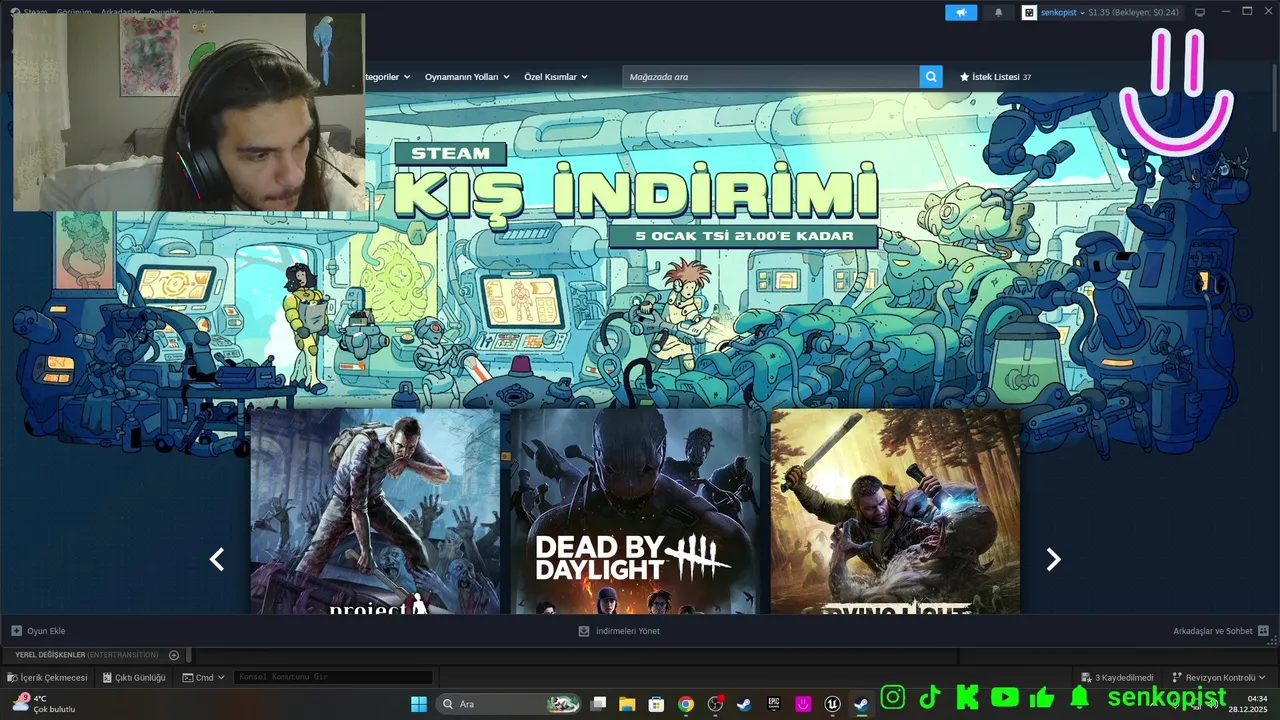This screenshot has height=720, width=1280.
Task: Click the taskbar icon with the red badge
Action: [x=715, y=704]
